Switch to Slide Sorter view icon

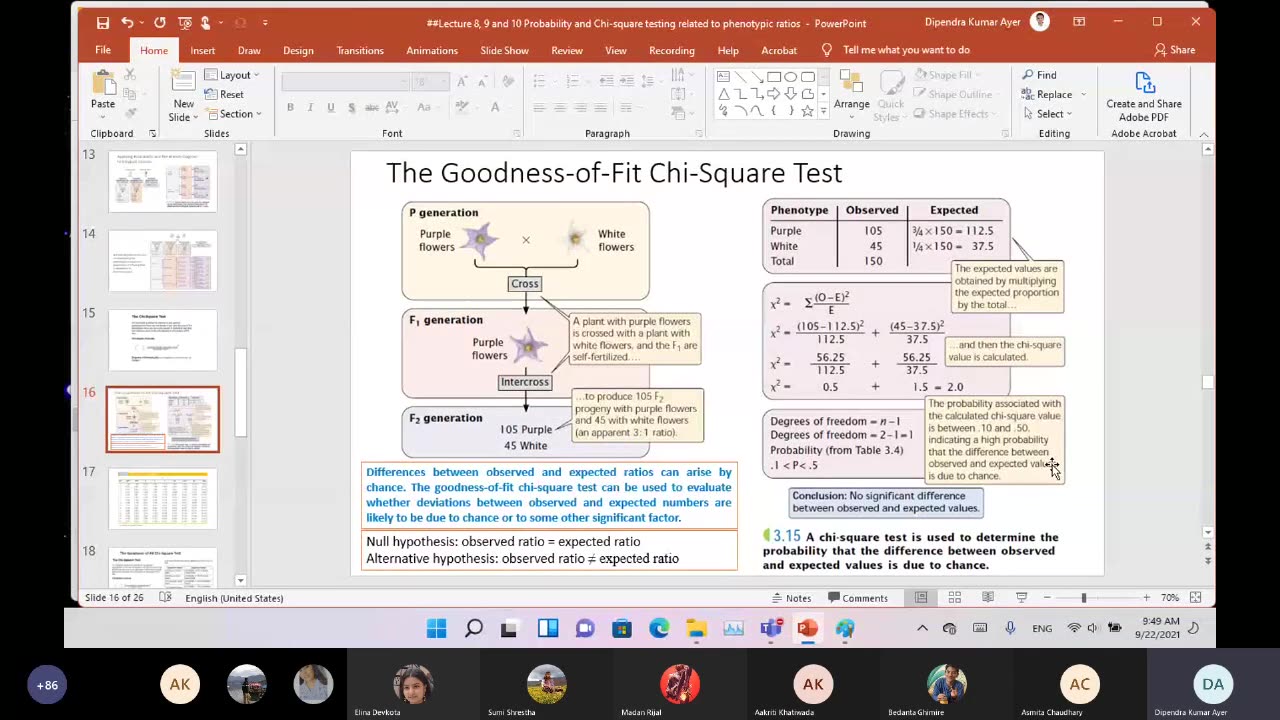(955, 598)
